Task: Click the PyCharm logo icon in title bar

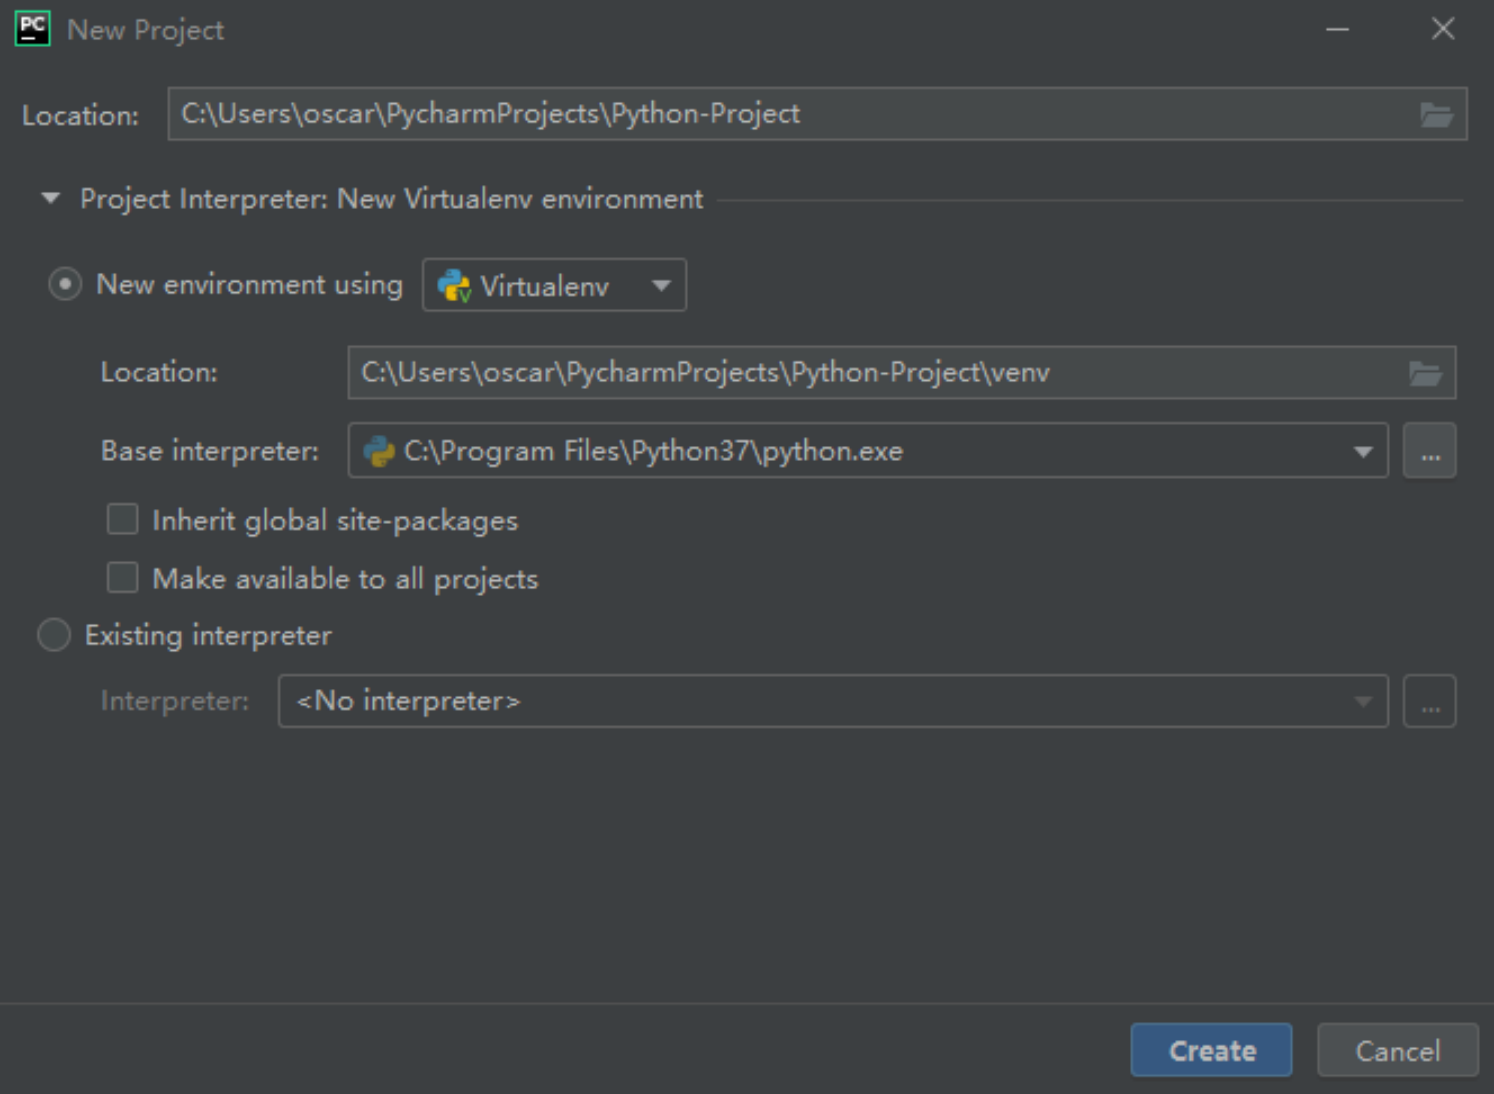Action: (x=32, y=29)
